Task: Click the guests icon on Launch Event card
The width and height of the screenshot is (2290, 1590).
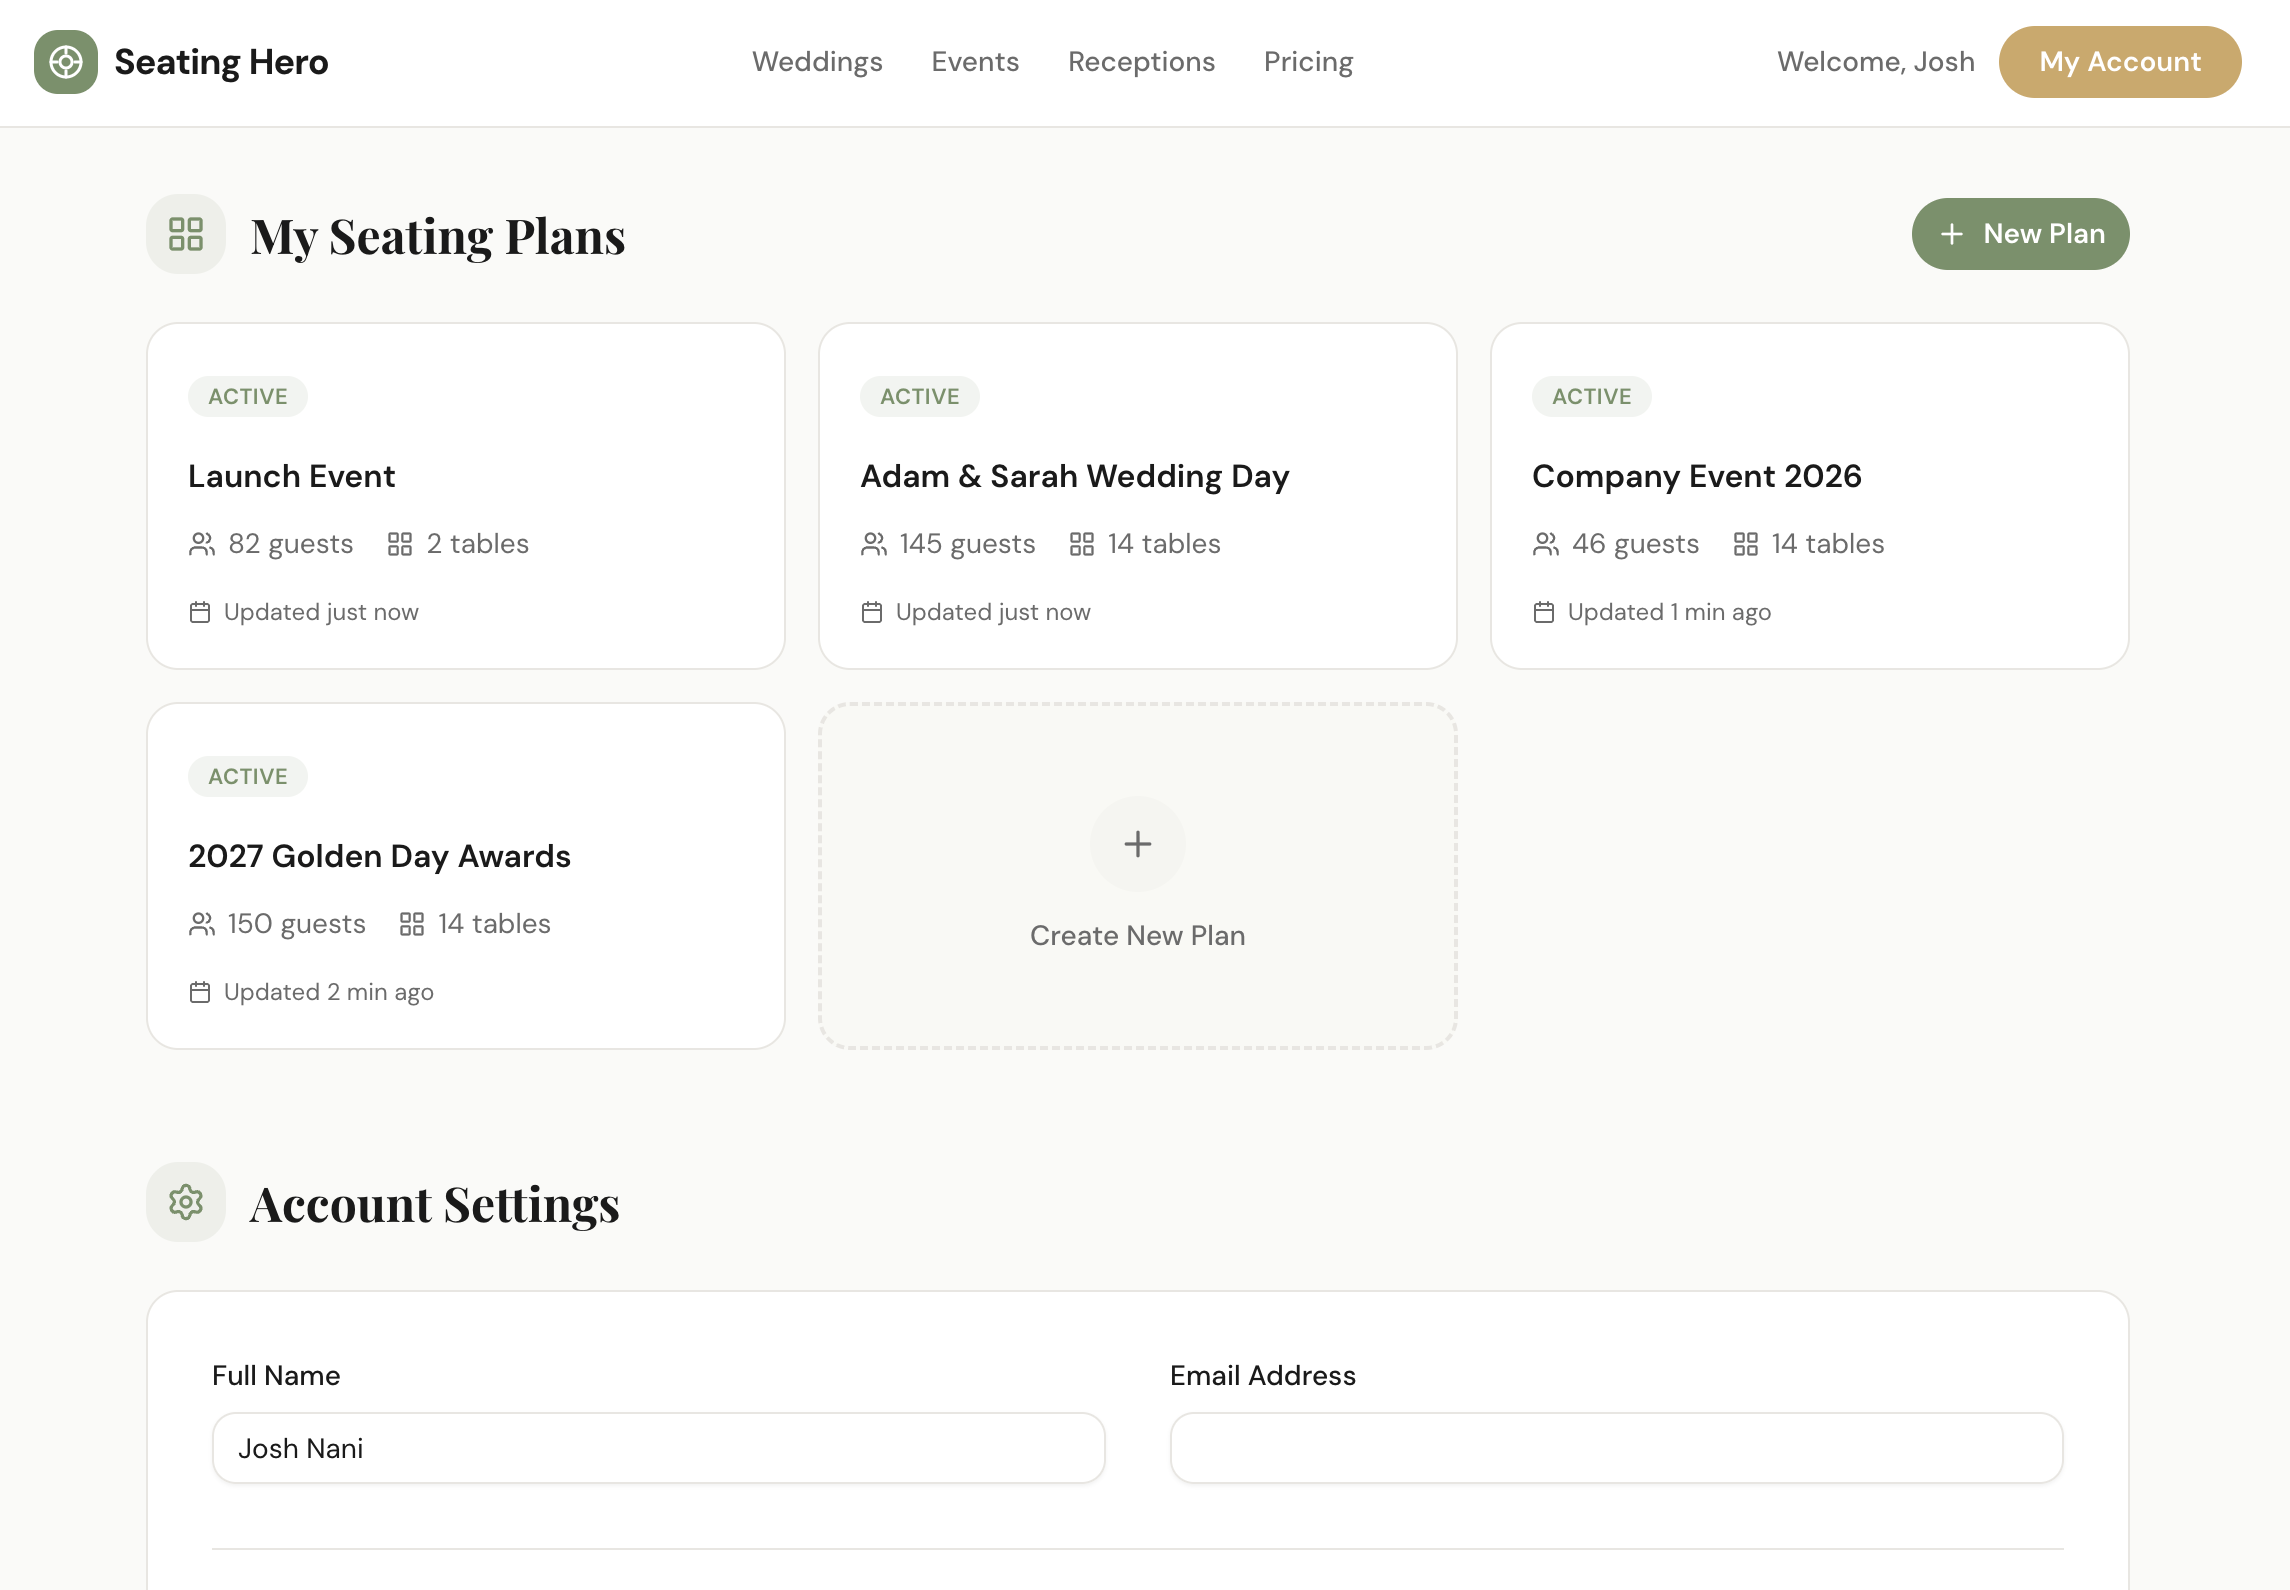Action: coord(202,544)
